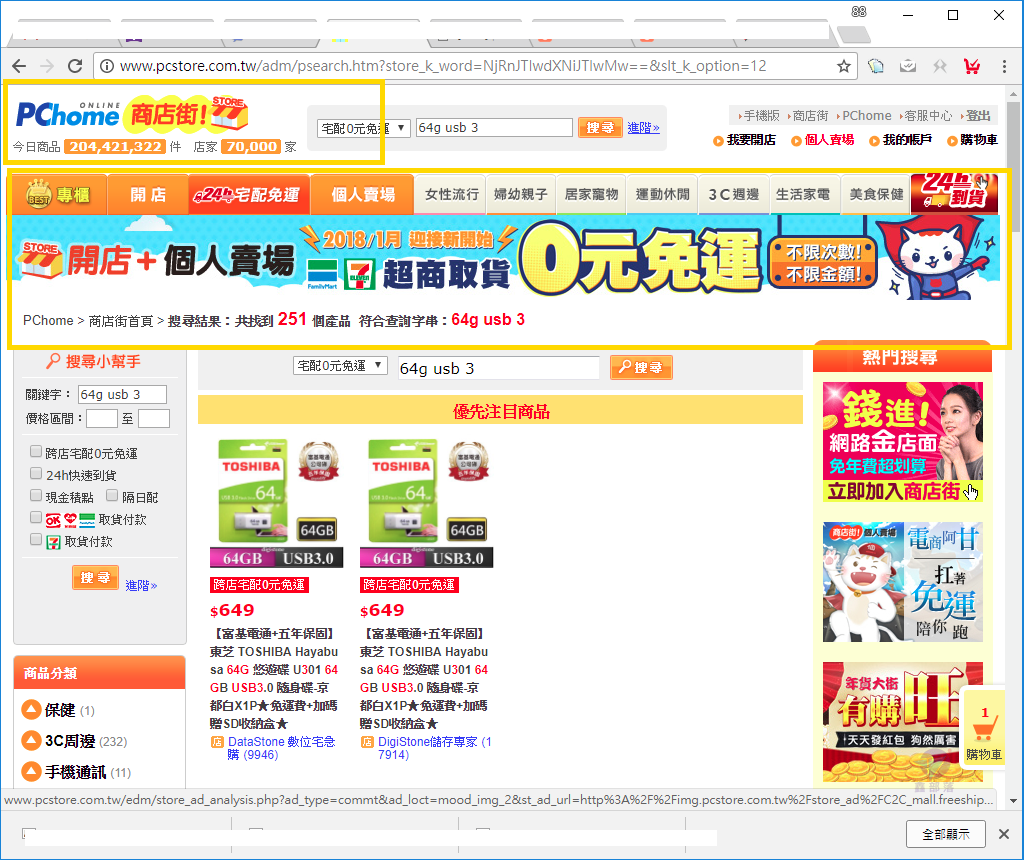
Task: Select the 美食保健 tab
Action: (876, 195)
